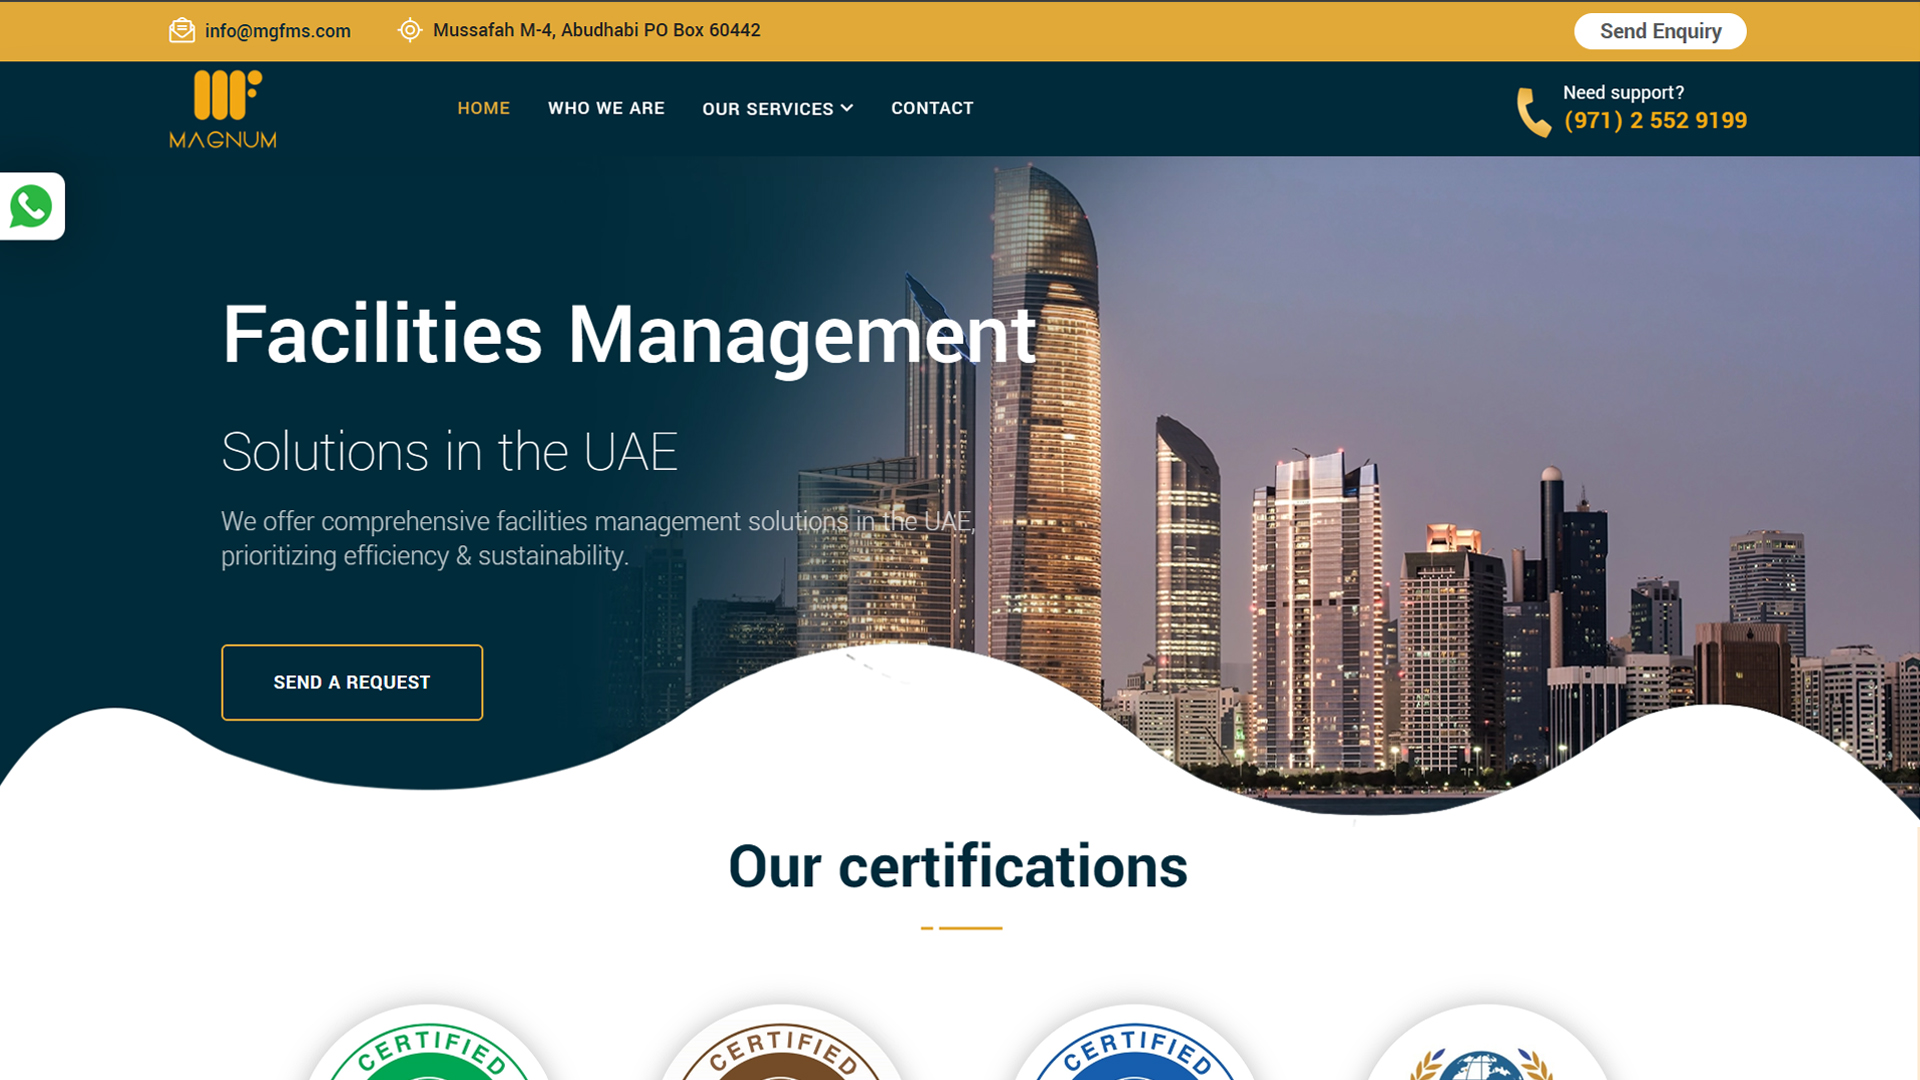1920x1080 pixels.
Task: Click the envelope email icon
Action: coord(182,31)
